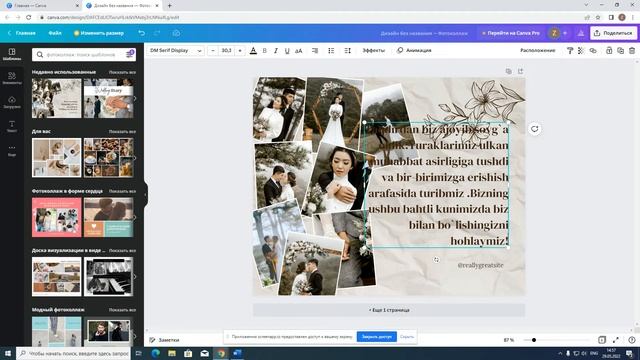Lock the selected element
Screen dimensions: 640x360
pos(609,51)
